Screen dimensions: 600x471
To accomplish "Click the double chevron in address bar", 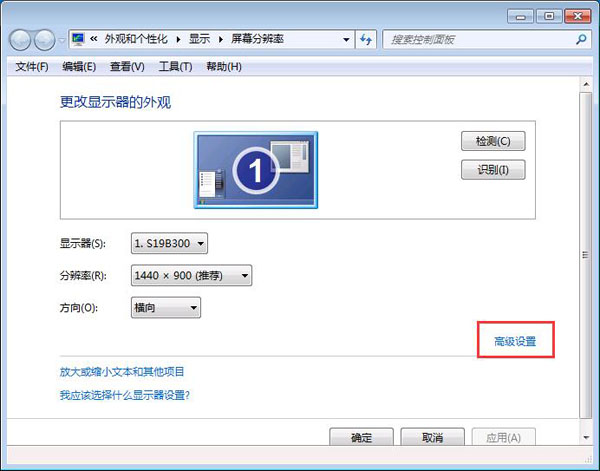I will click(94, 39).
